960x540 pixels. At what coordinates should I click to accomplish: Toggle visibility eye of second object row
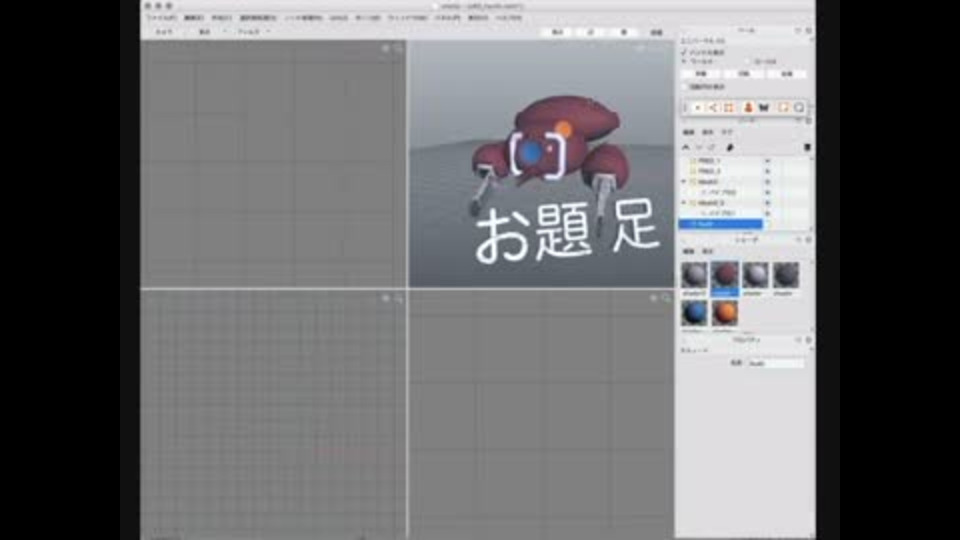pyautogui.click(x=767, y=171)
